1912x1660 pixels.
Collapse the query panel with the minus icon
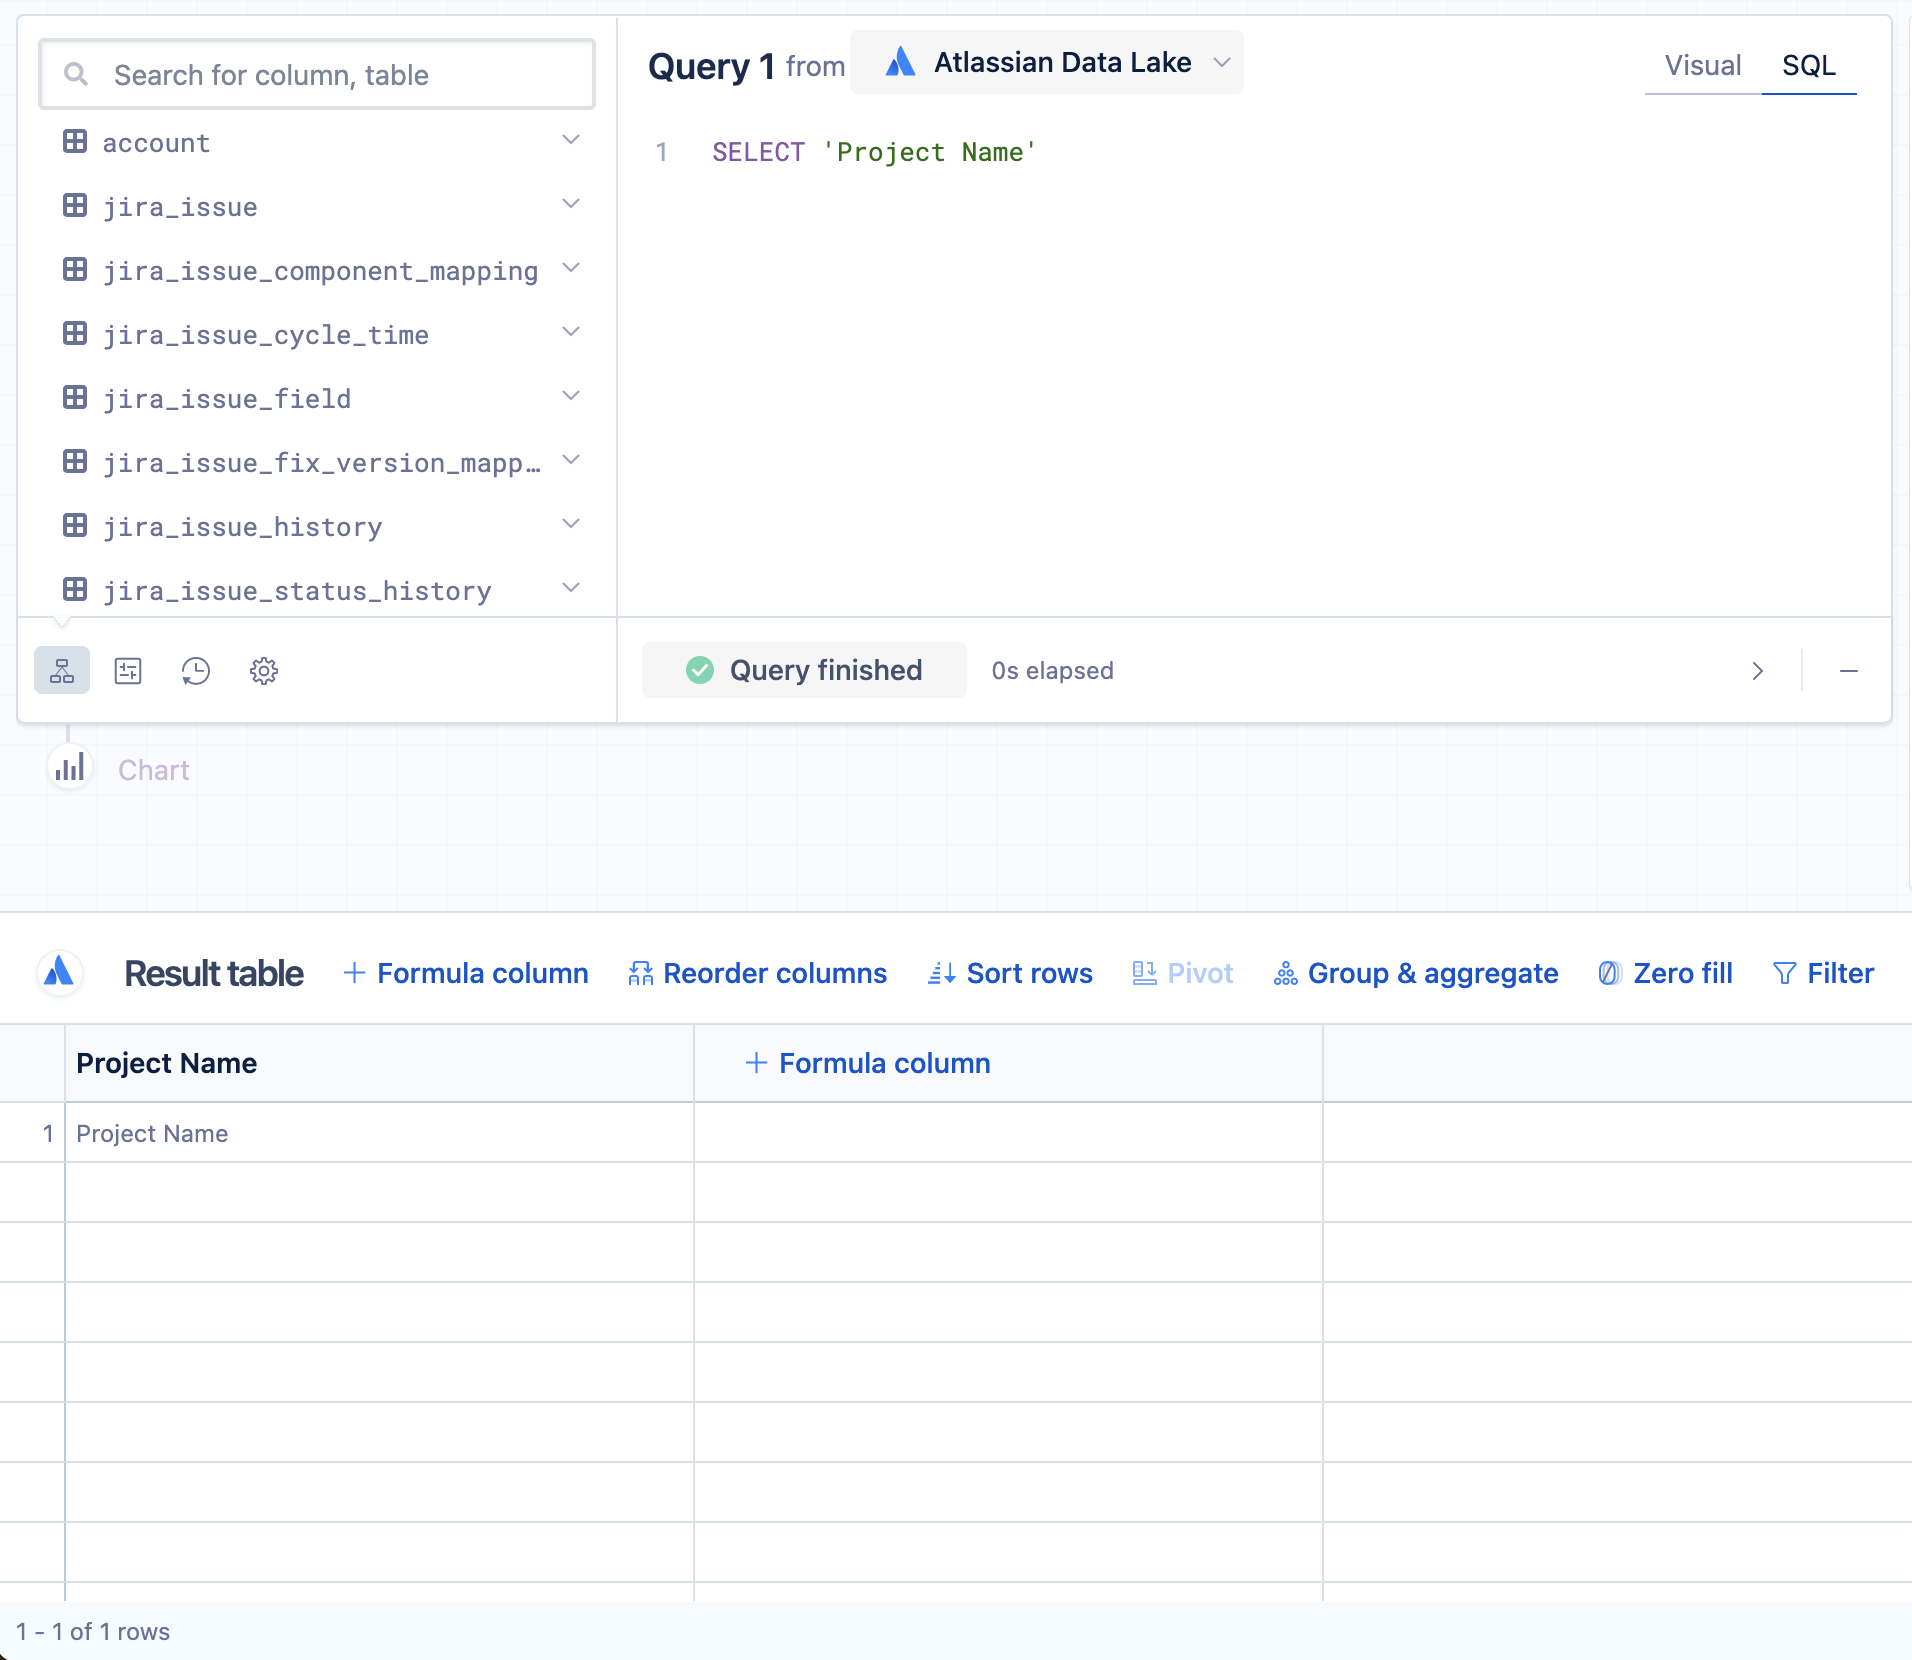click(1848, 671)
